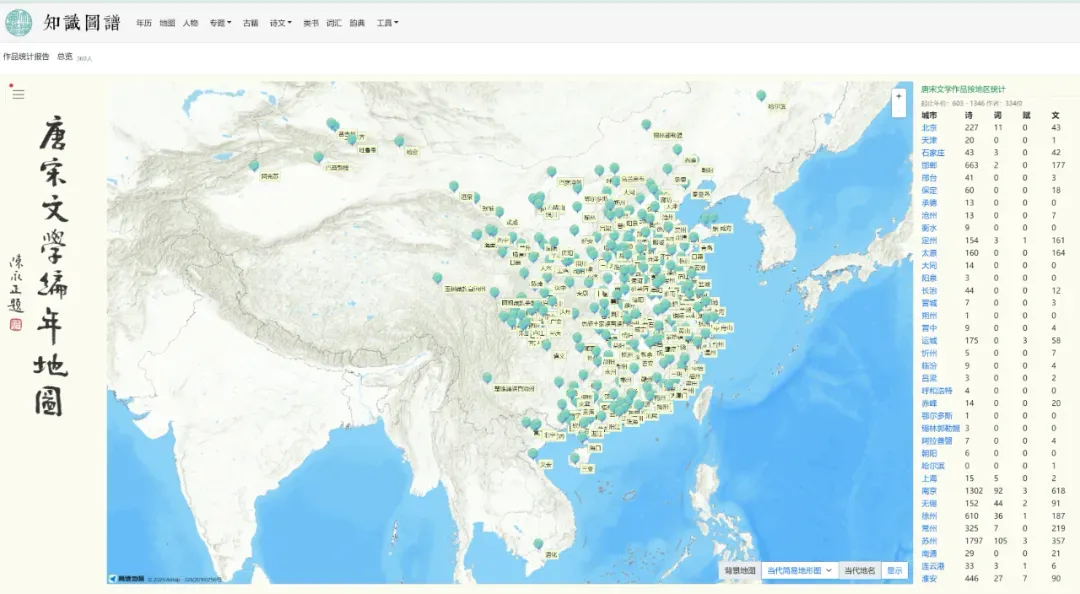
Task: Go to the 年历 menu item
Action: point(144,23)
